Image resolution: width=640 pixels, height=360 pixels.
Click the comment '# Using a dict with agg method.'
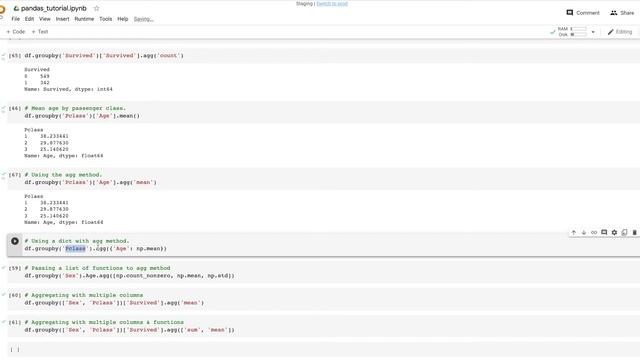pos(77,241)
